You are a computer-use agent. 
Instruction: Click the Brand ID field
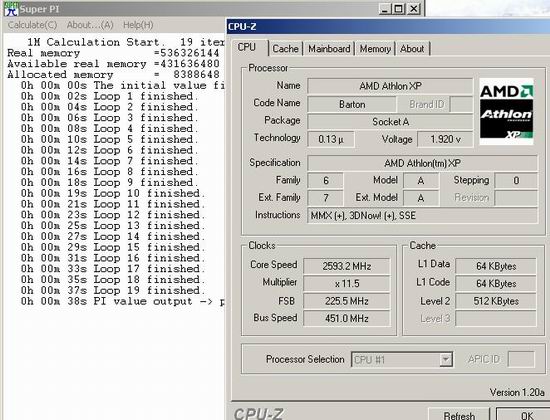click(461, 104)
